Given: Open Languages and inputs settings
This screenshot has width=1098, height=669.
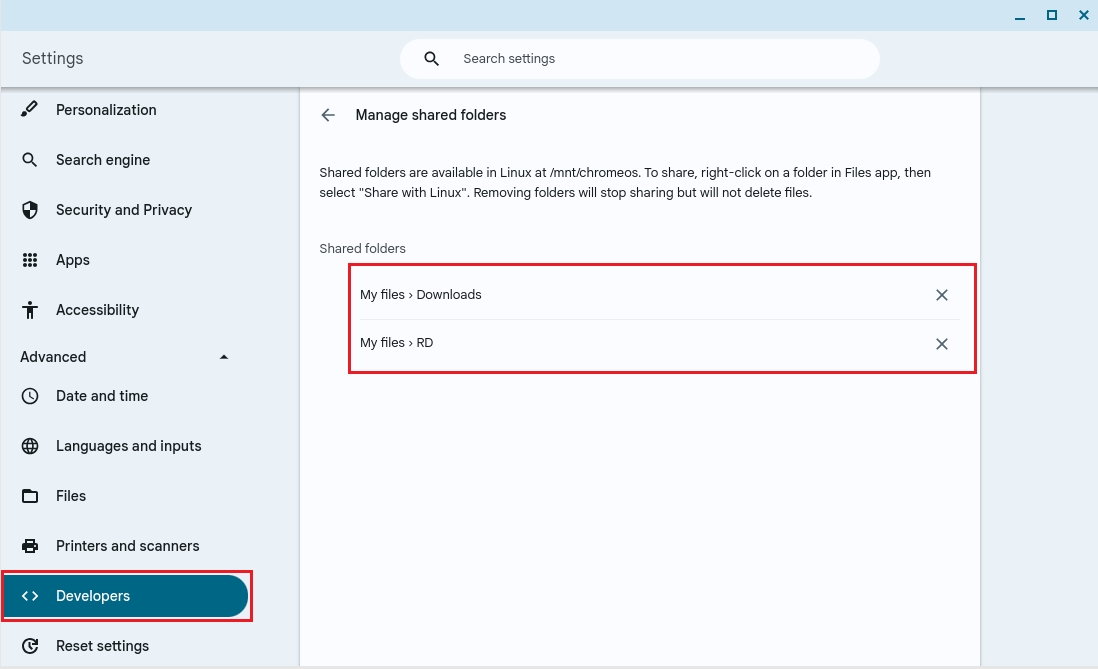Looking at the screenshot, I should click(x=128, y=446).
